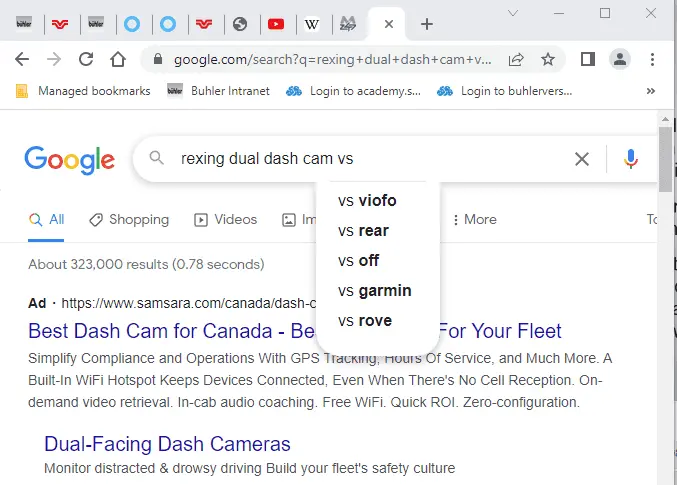The image size is (677, 485).
Task: Click the page vertical scrollbar thumb
Action: (665, 159)
